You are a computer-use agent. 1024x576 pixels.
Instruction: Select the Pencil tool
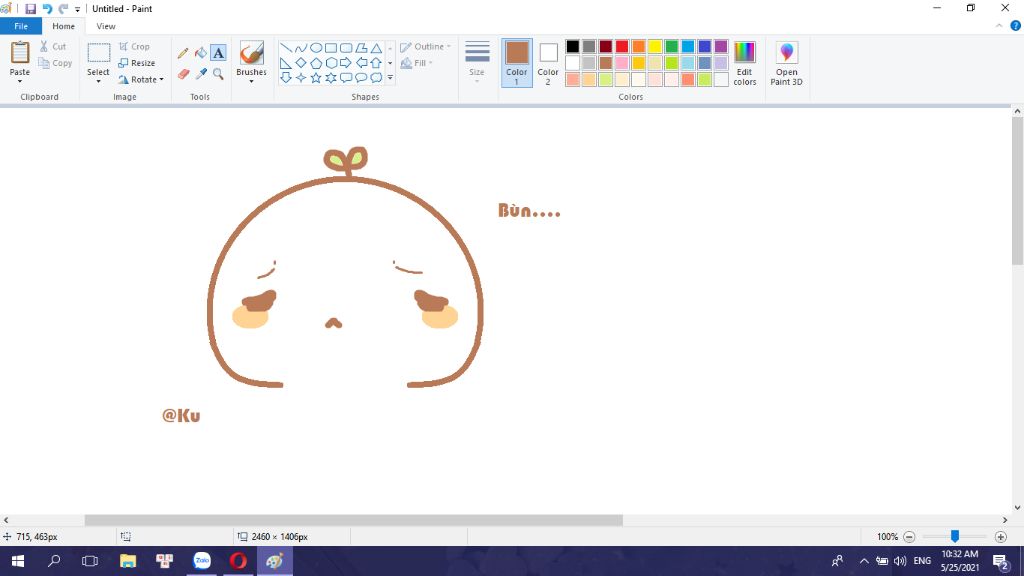(183, 54)
